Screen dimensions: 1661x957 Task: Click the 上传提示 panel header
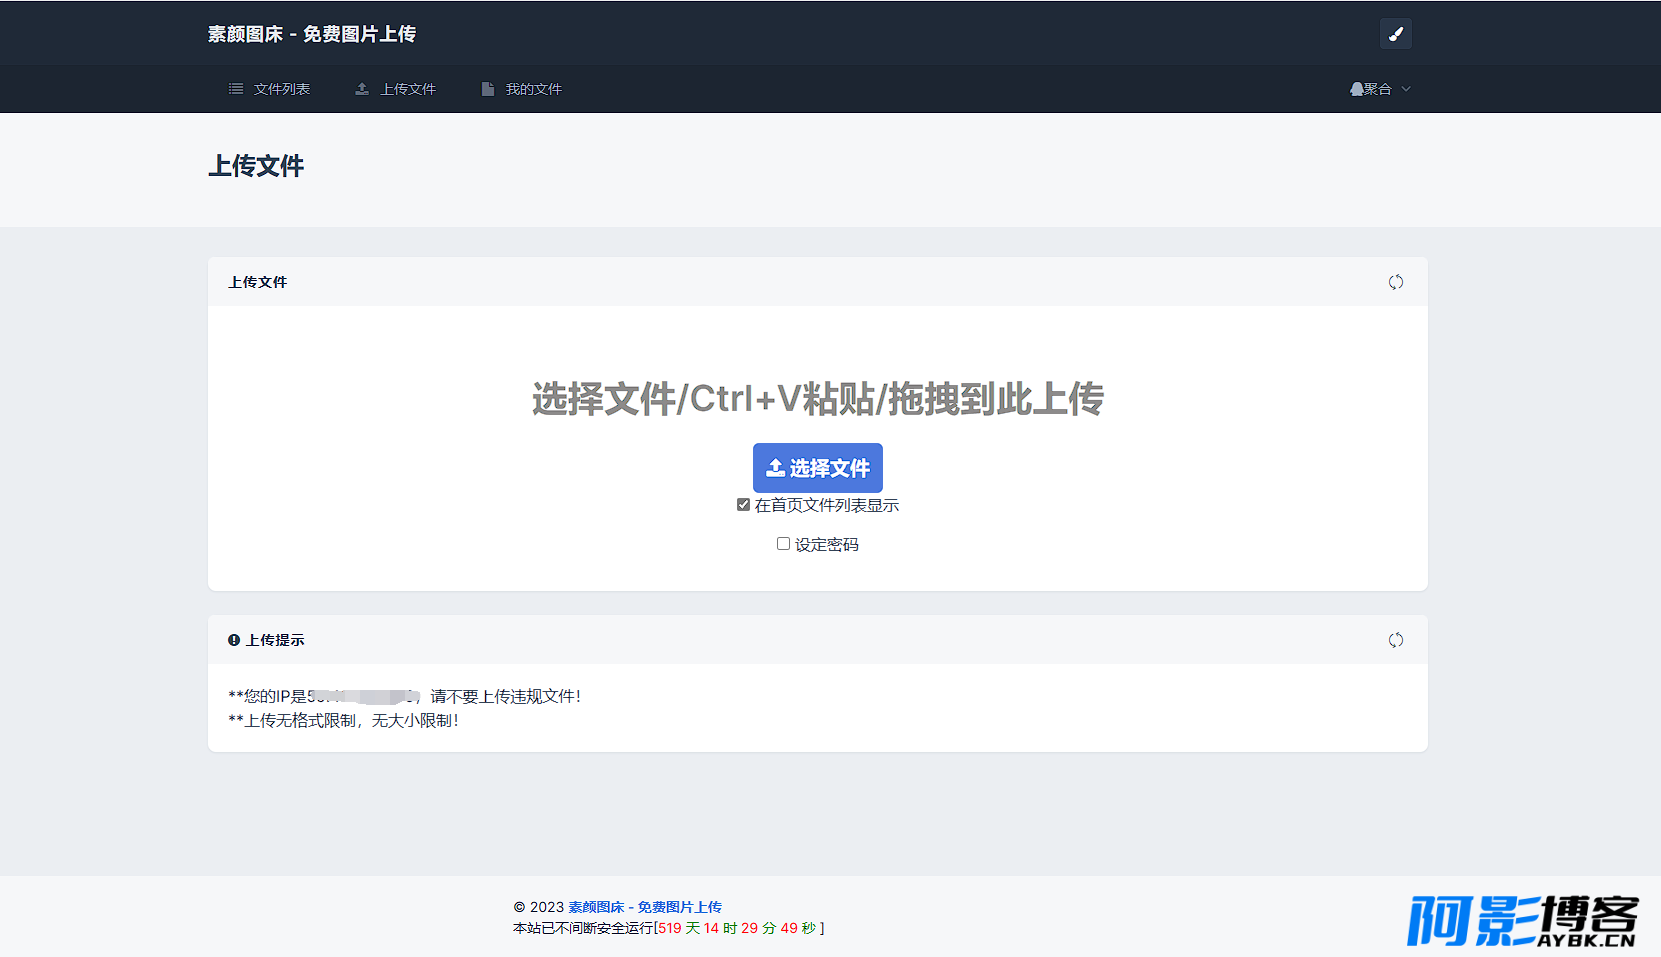(x=818, y=640)
